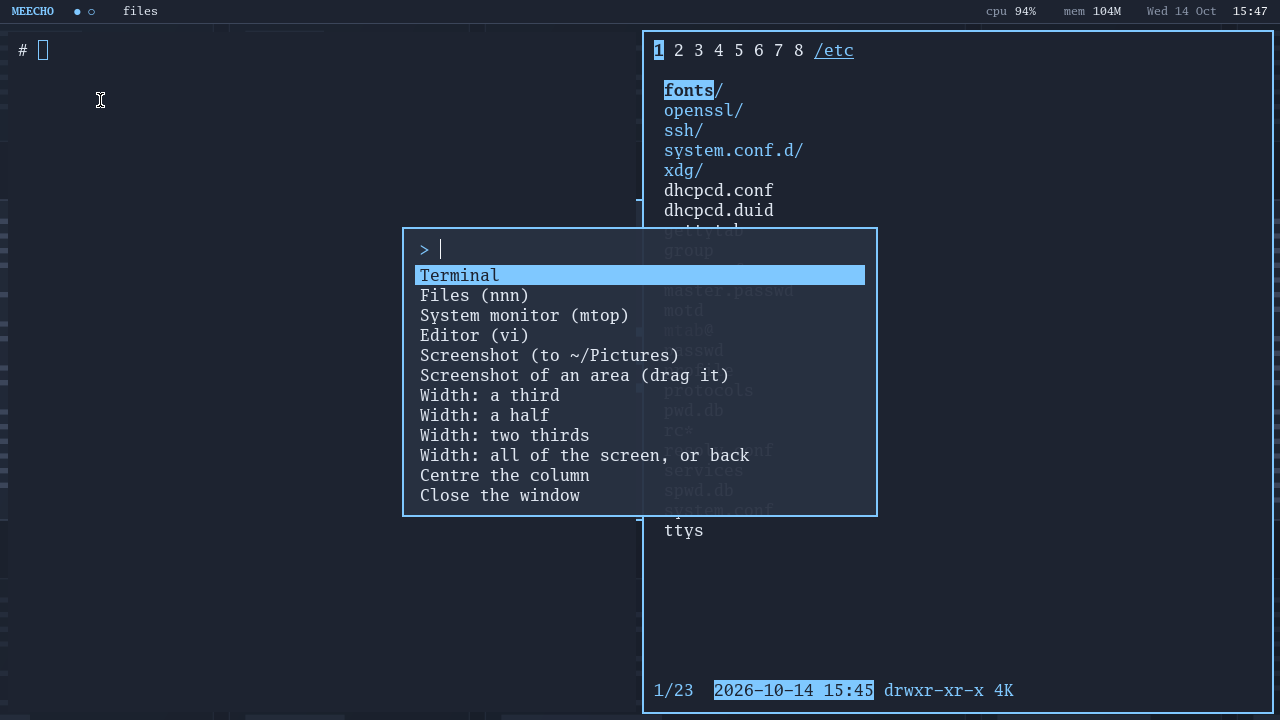Select the ttys file
The image size is (1280, 720).
coord(684,531)
